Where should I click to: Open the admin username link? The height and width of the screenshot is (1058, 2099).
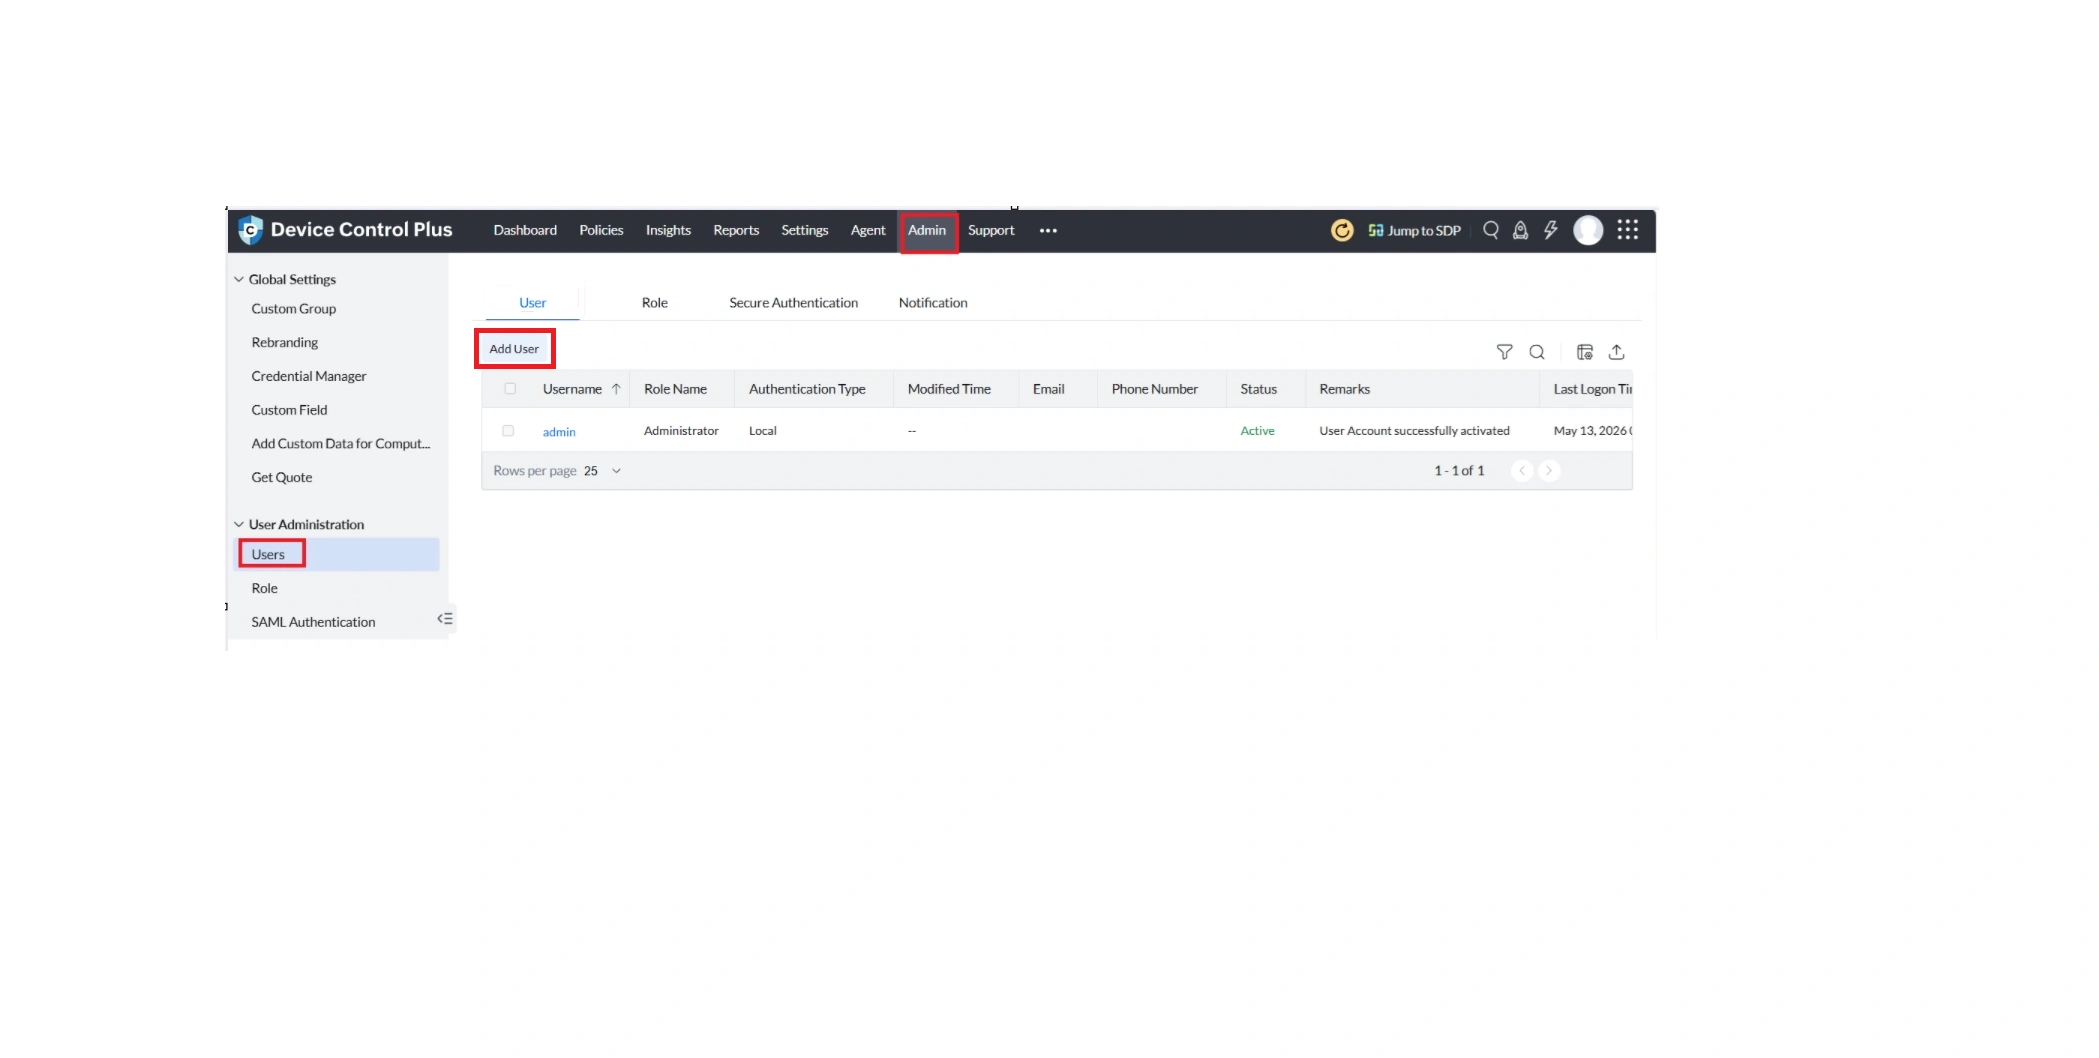click(x=559, y=432)
